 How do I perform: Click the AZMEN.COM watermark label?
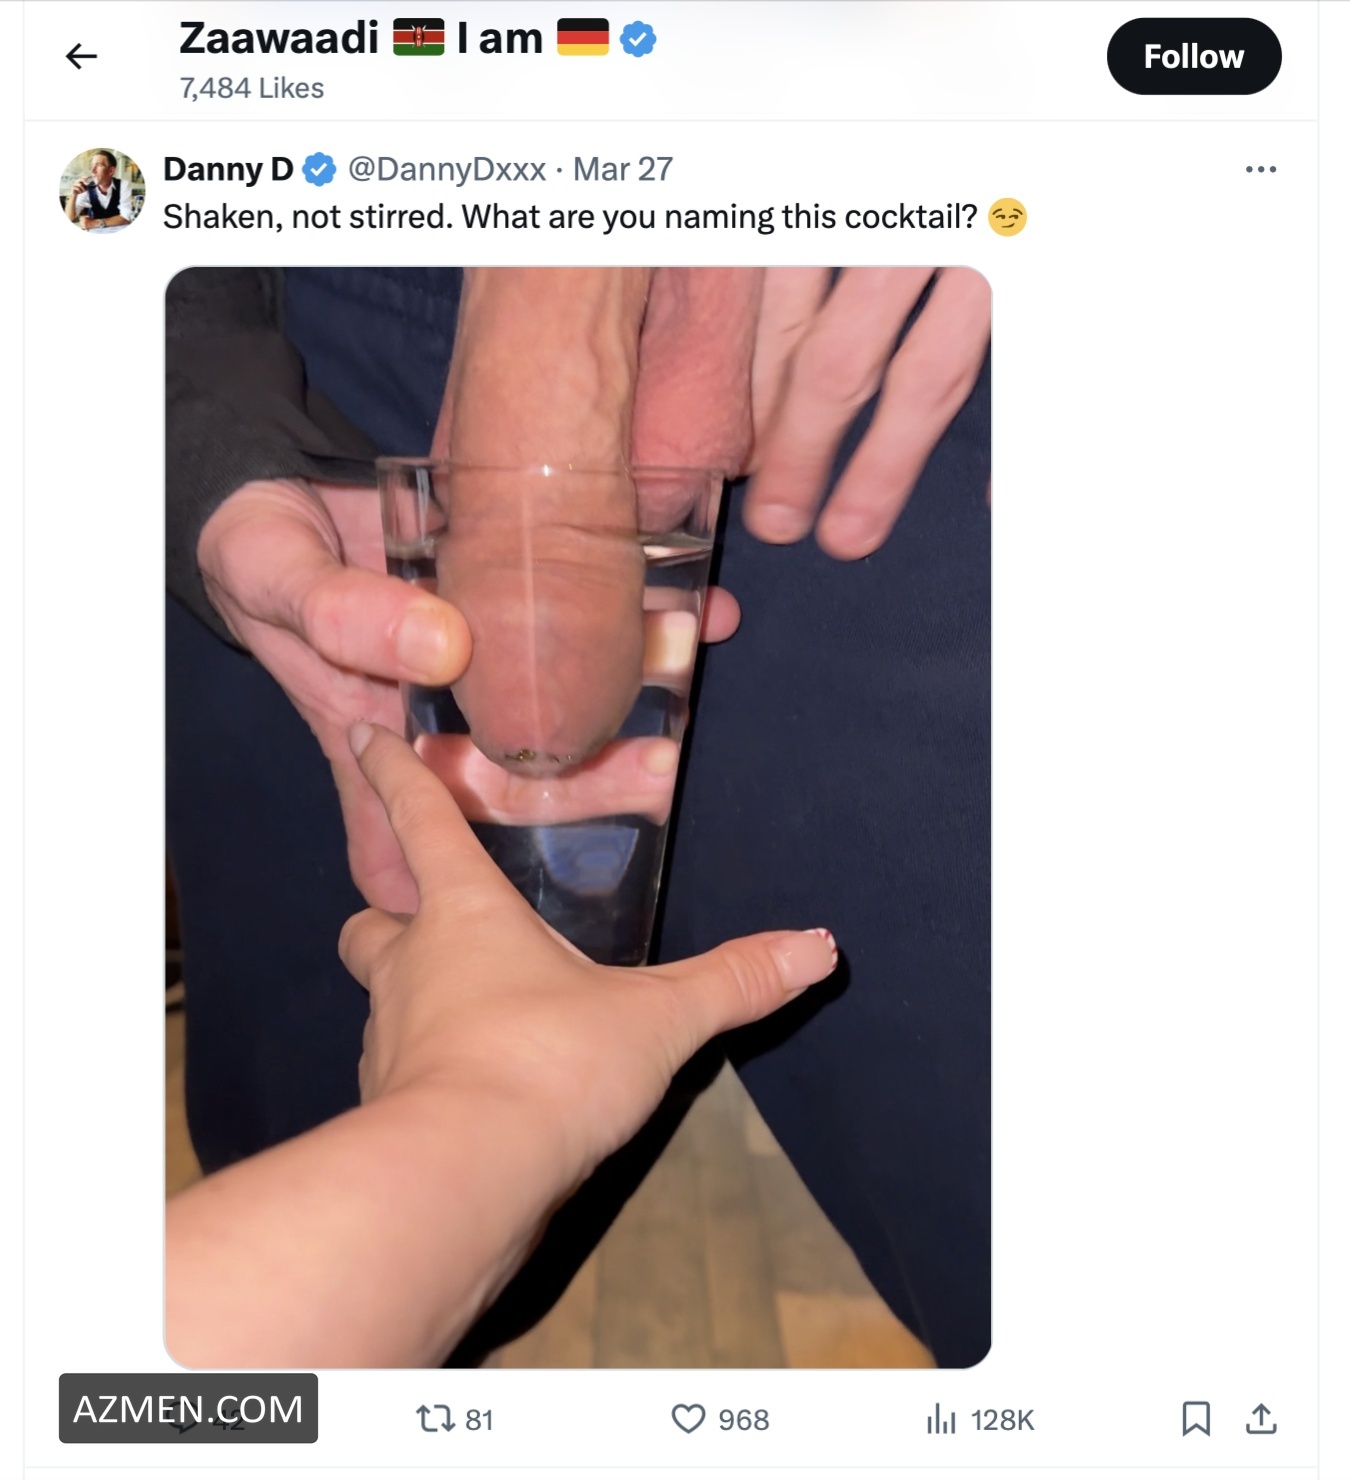point(188,1408)
